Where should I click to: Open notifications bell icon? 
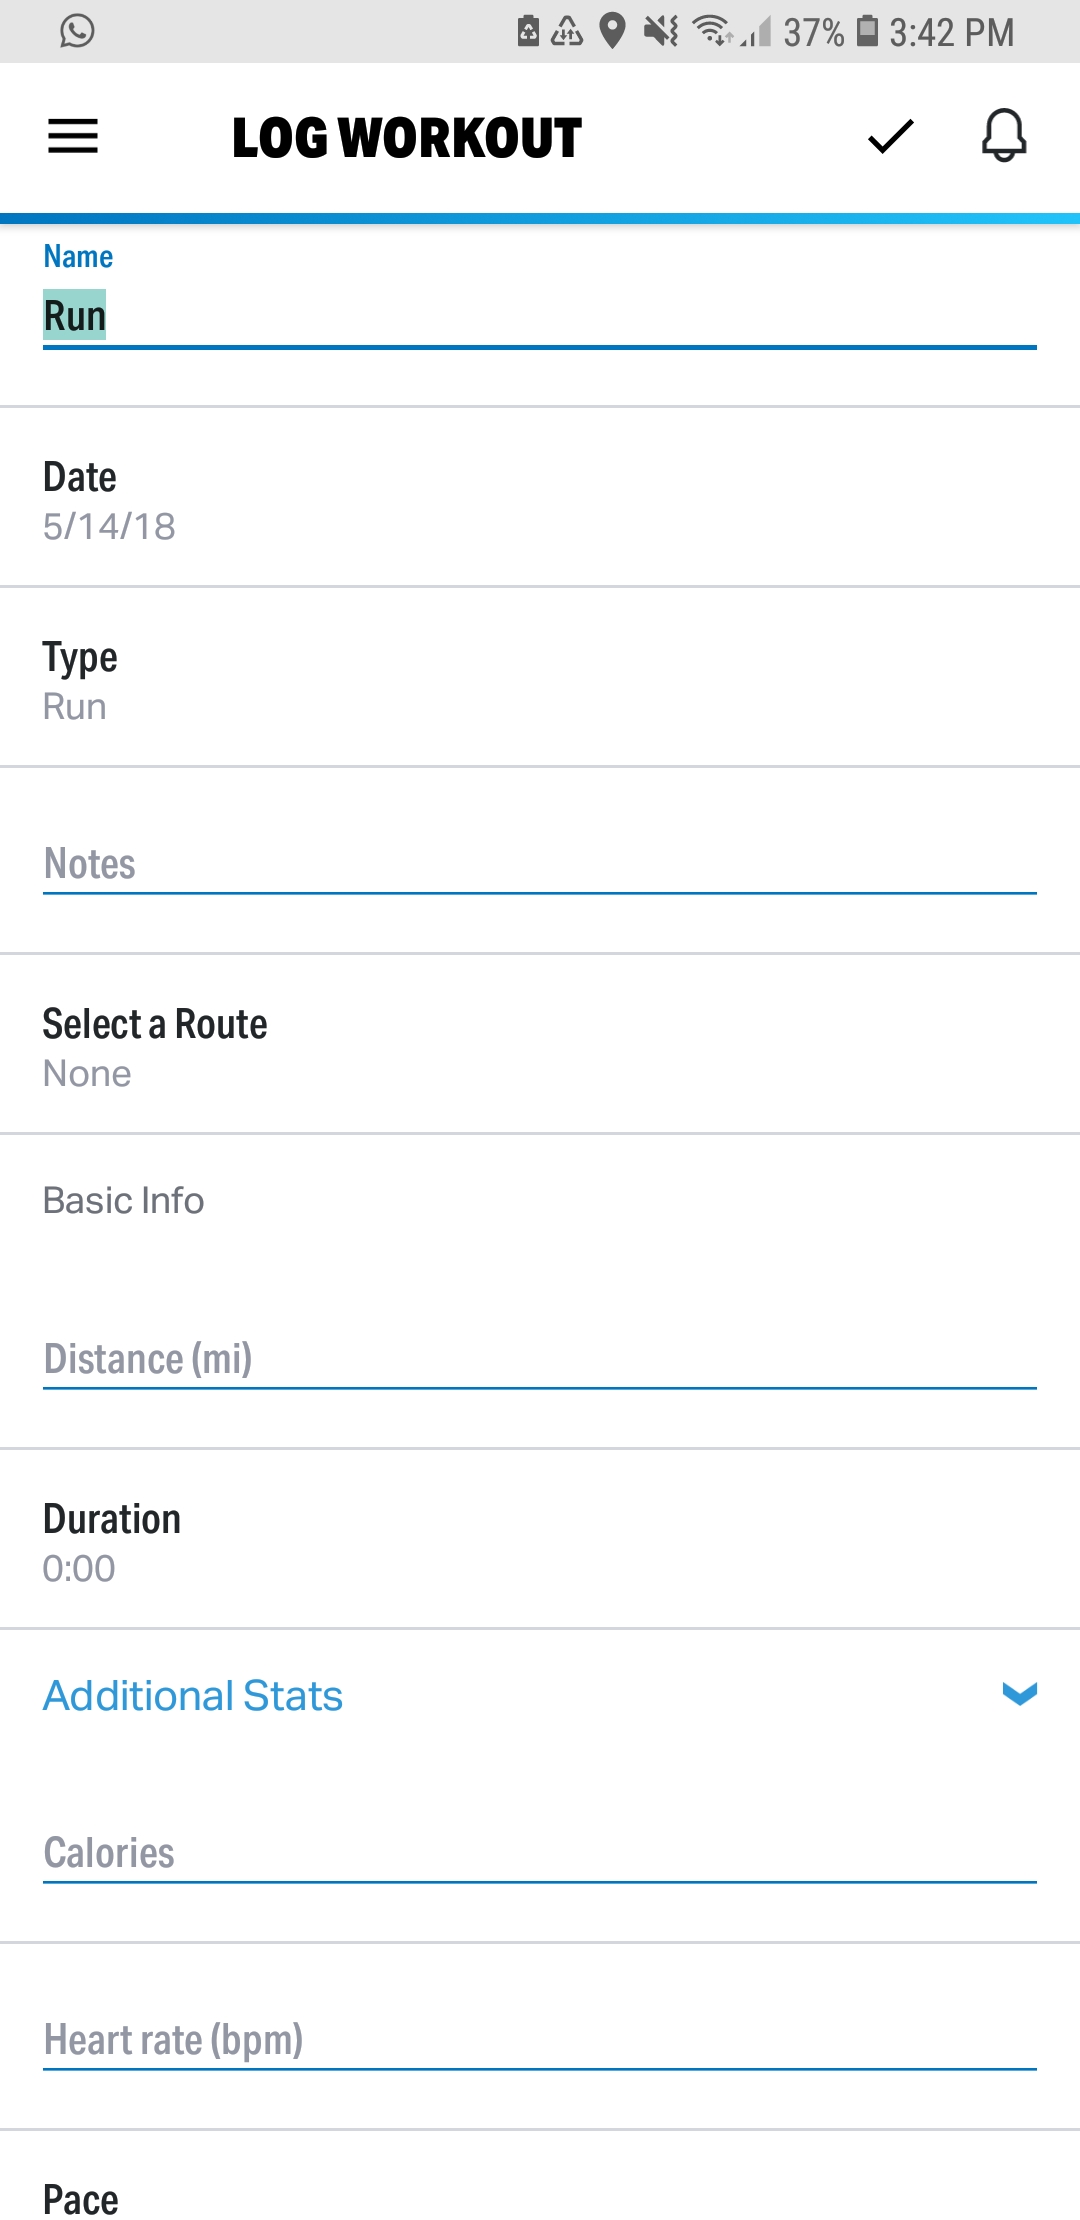[1004, 135]
